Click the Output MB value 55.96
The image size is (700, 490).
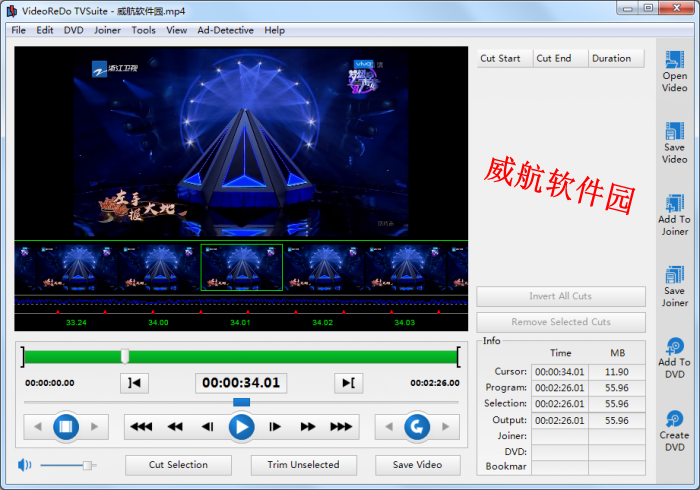(x=617, y=420)
